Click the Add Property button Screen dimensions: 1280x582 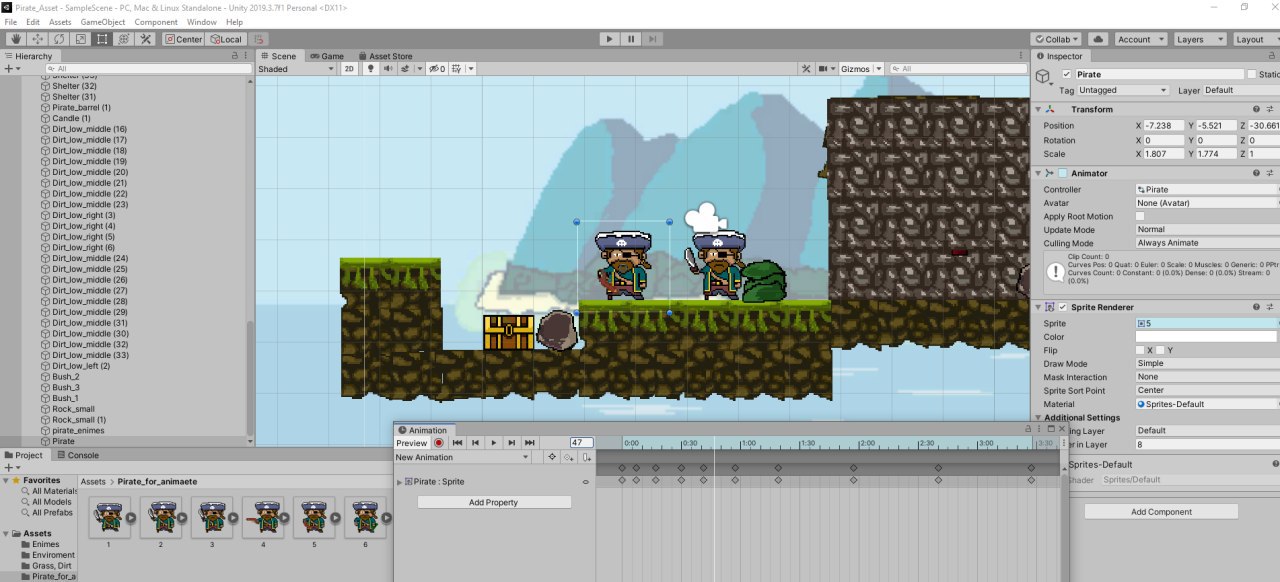click(494, 502)
